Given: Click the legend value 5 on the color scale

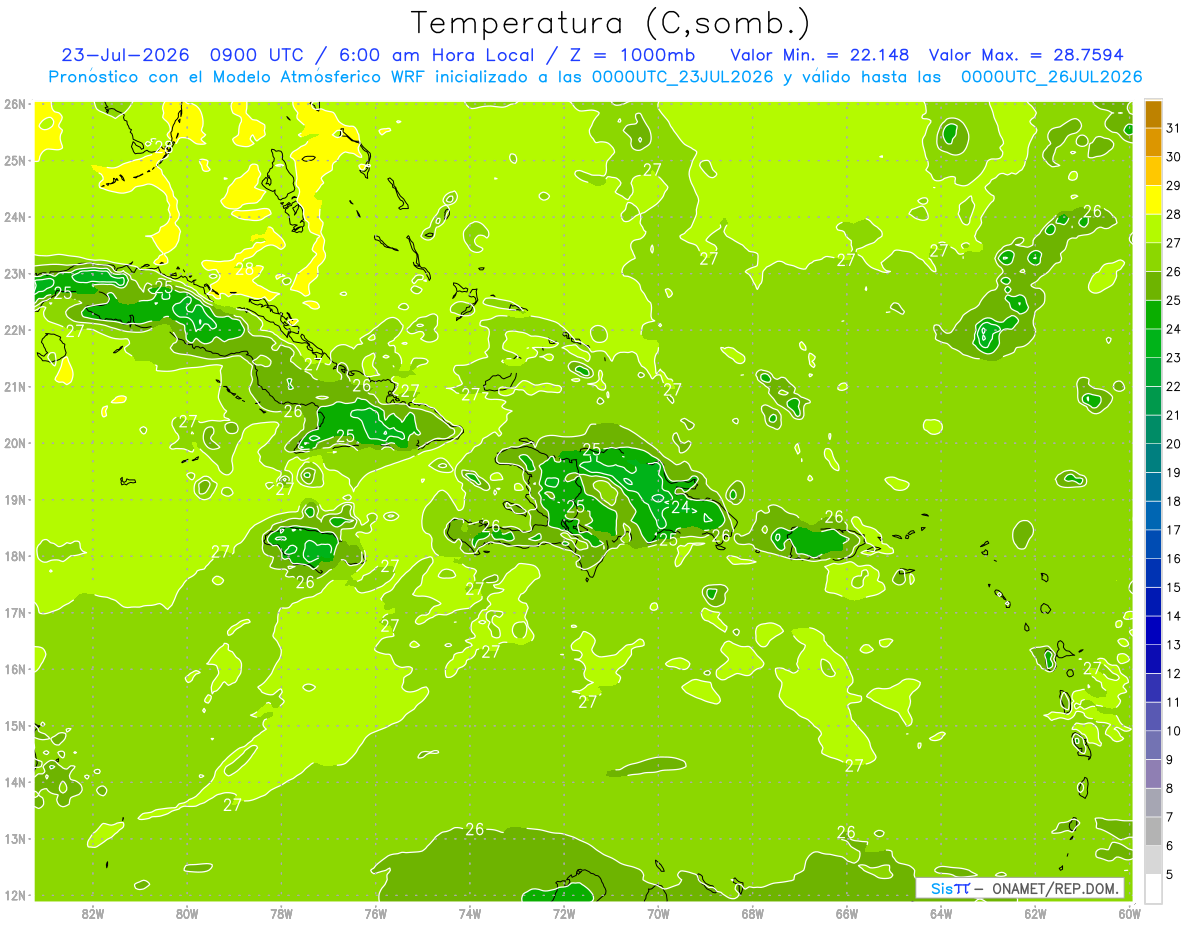Looking at the screenshot, I should [x=1169, y=874].
